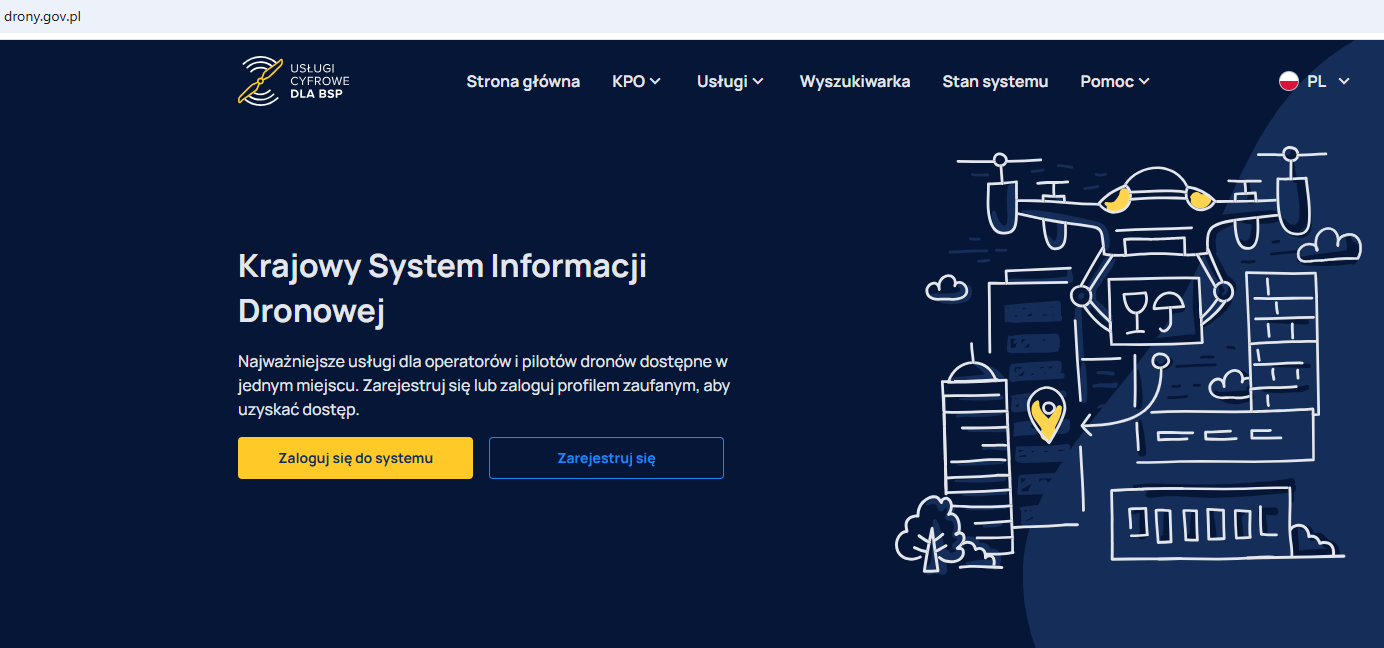Expand the Usługi navigation dropdown
1384x648 pixels.
point(730,81)
